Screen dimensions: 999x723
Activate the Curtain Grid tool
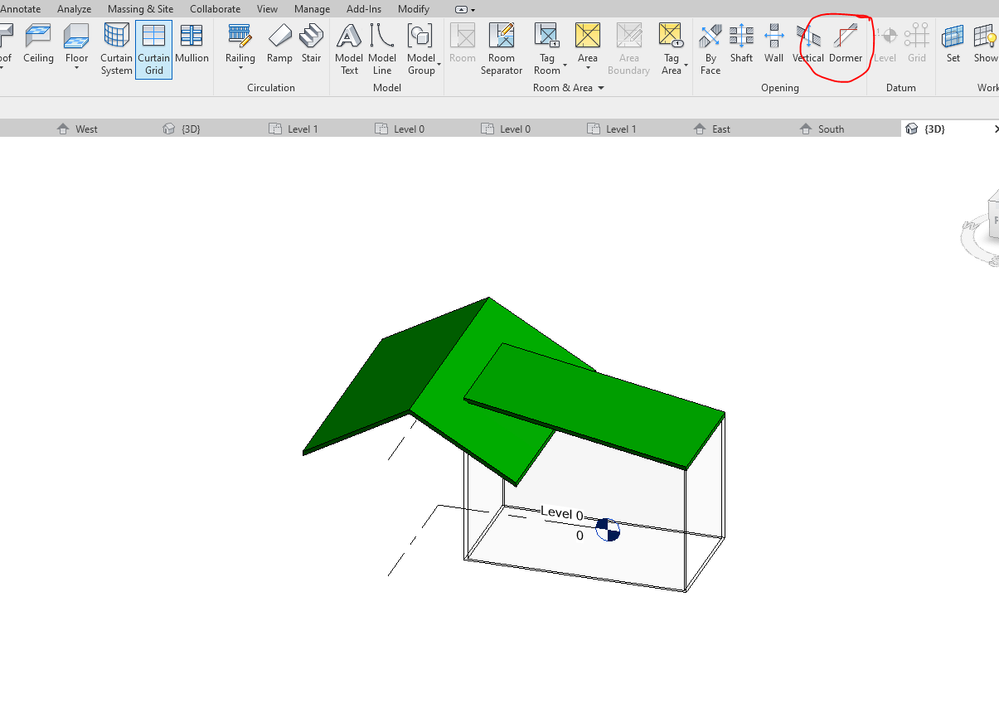pyautogui.click(x=154, y=50)
